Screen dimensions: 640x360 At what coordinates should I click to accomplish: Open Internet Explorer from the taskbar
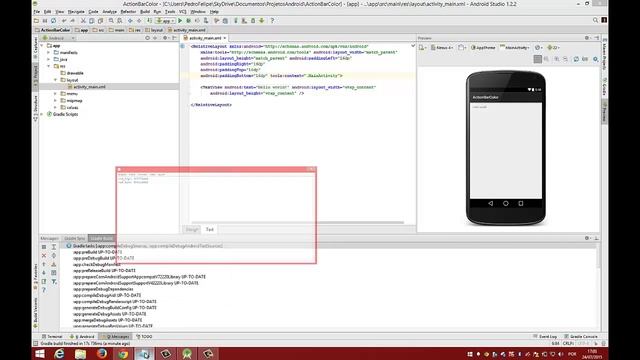pos(59,353)
